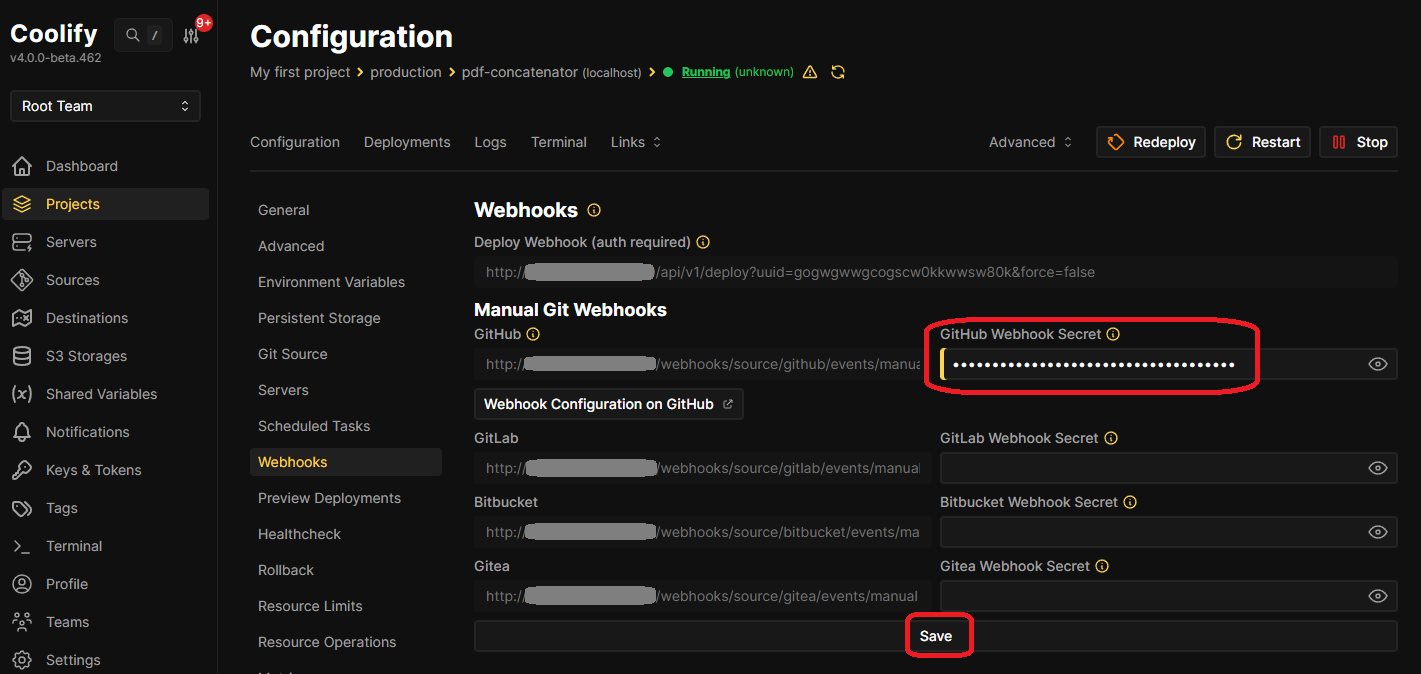Click the Teams people icon
Image resolution: width=1421 pixels, height=674 pixels.
22,622
